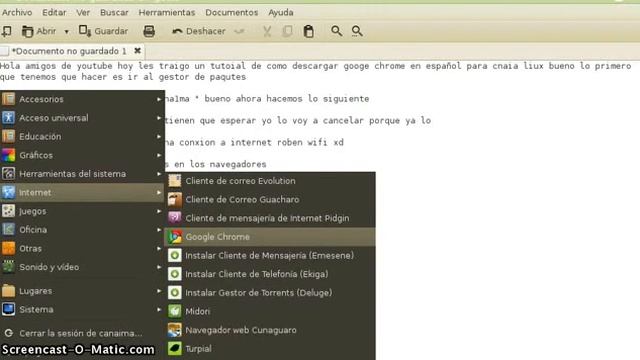Click the copy icon in the toolbar
640x360 pixels.
click(287, 31)
